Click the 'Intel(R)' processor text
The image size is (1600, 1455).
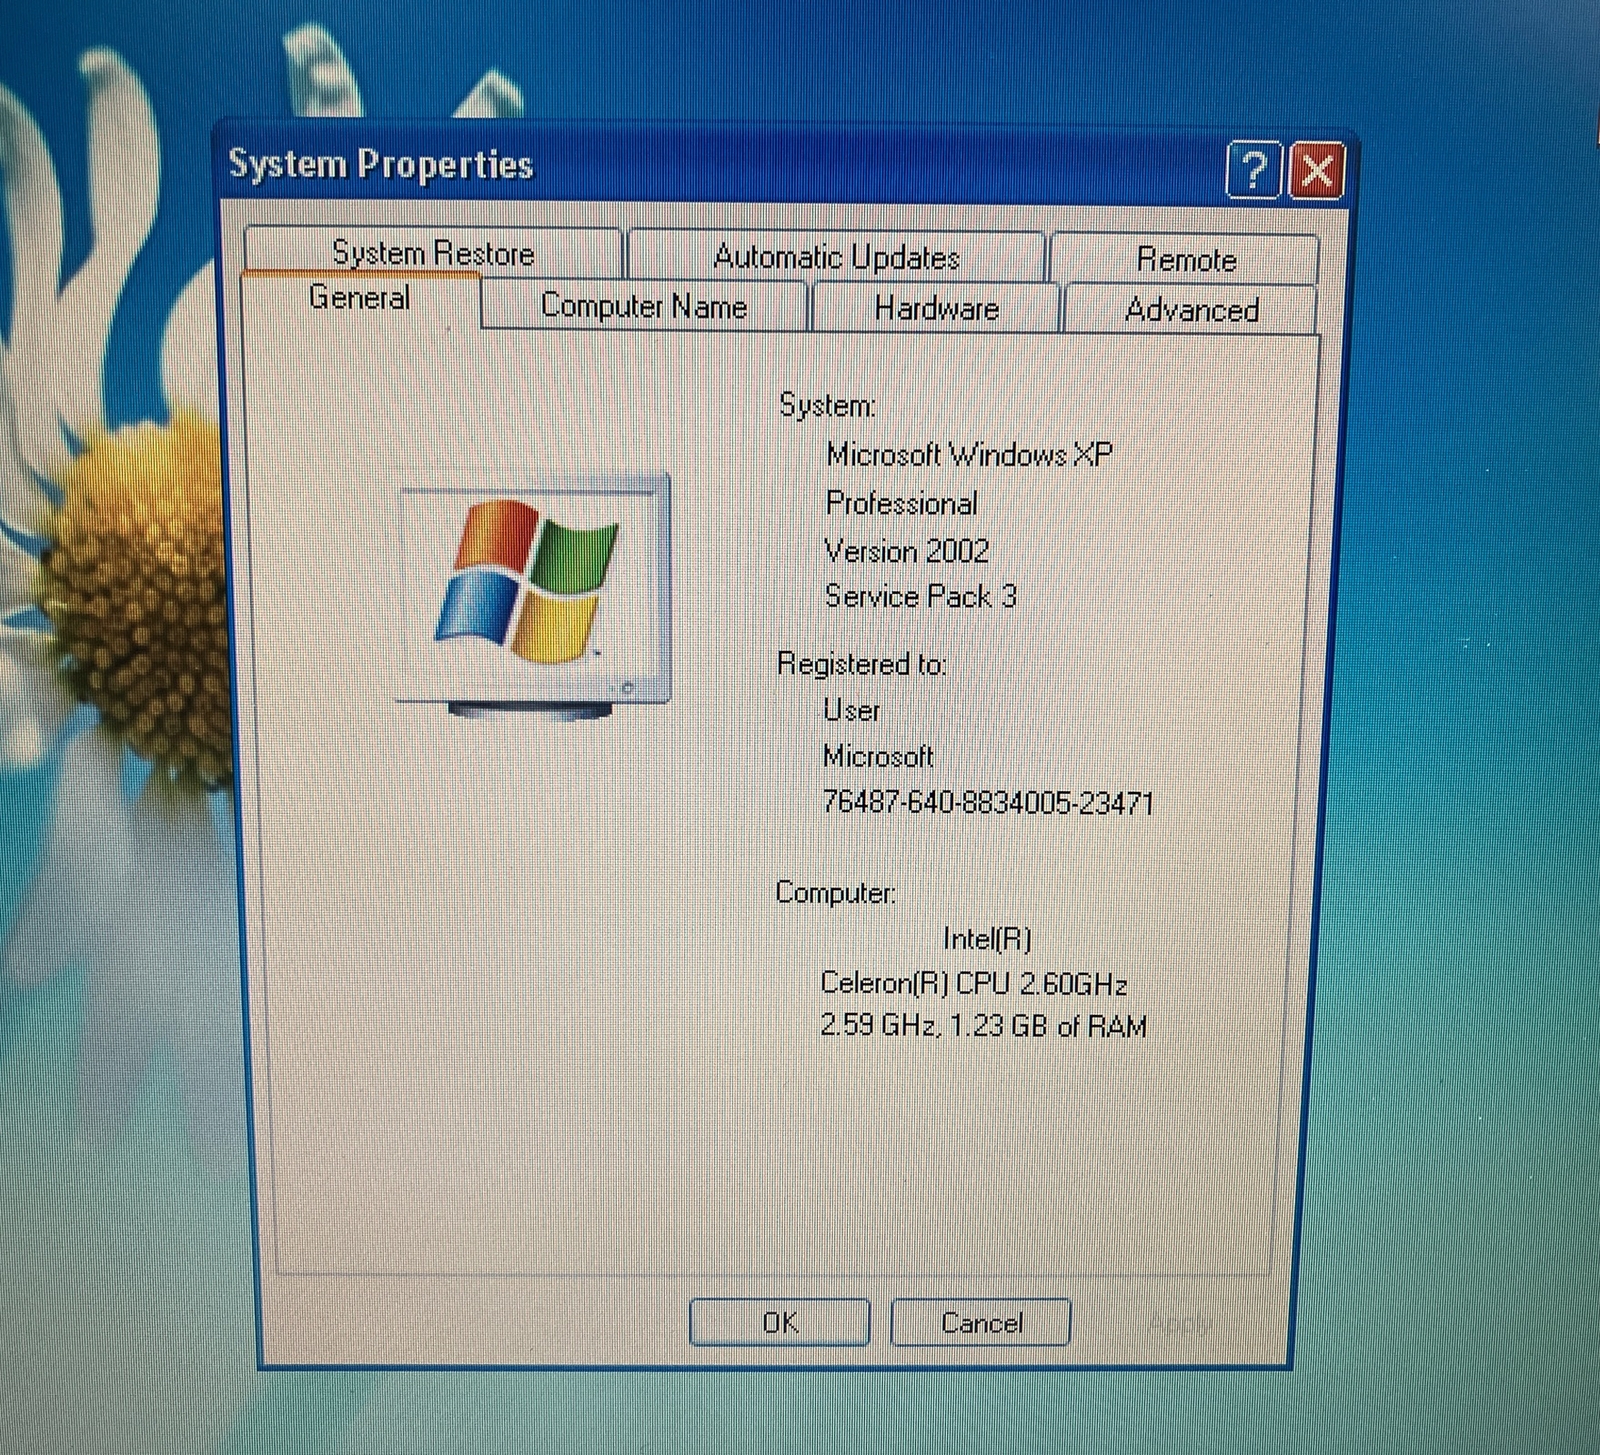987,938
